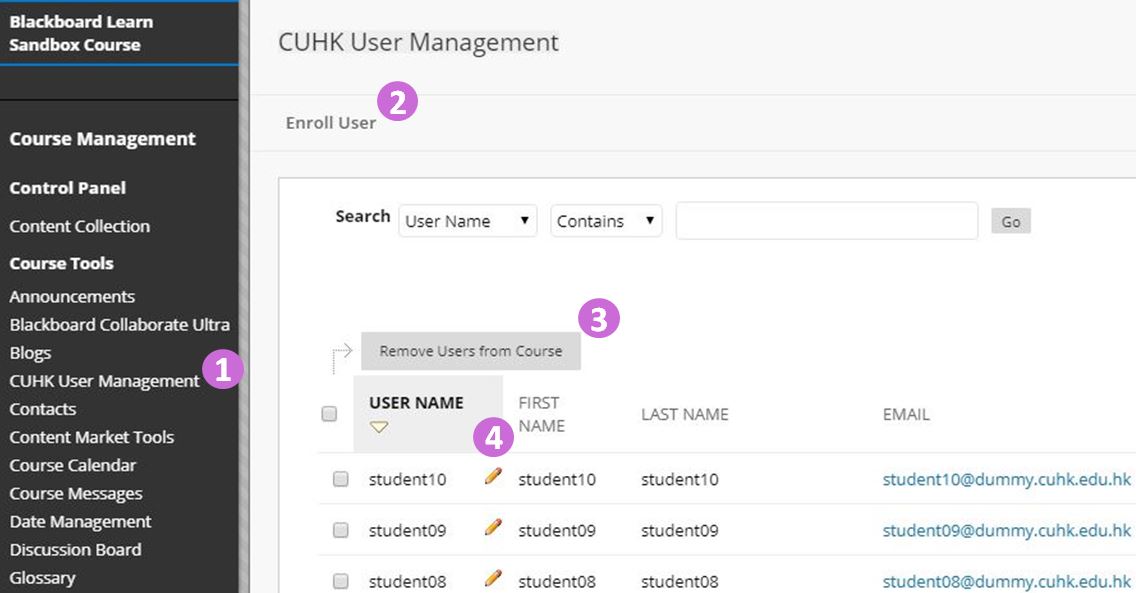Click the edit pencil icon for student10
The height and width of the screenshot is (593, 1136).
click(493, 477)
